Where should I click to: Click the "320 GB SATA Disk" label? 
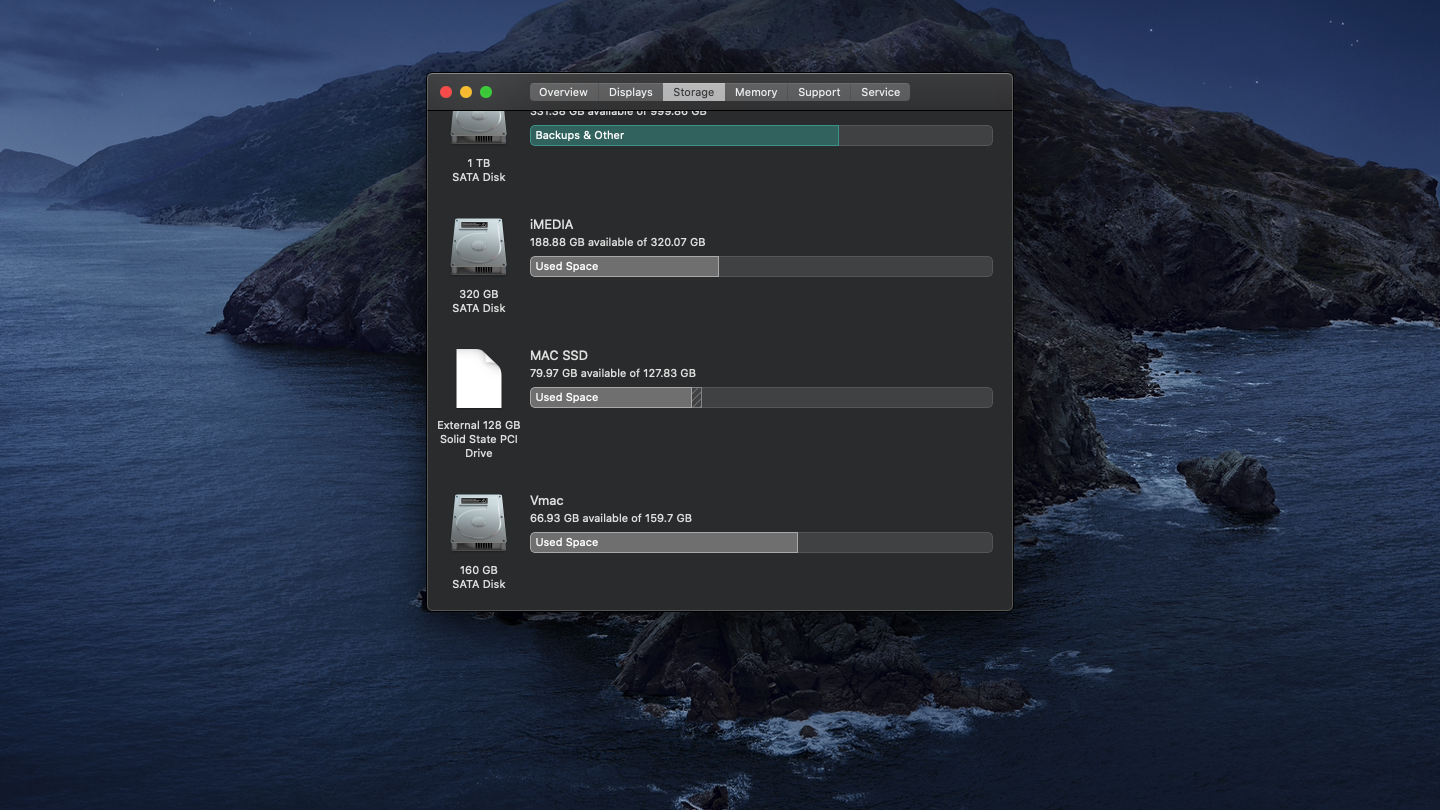point(479,301)
